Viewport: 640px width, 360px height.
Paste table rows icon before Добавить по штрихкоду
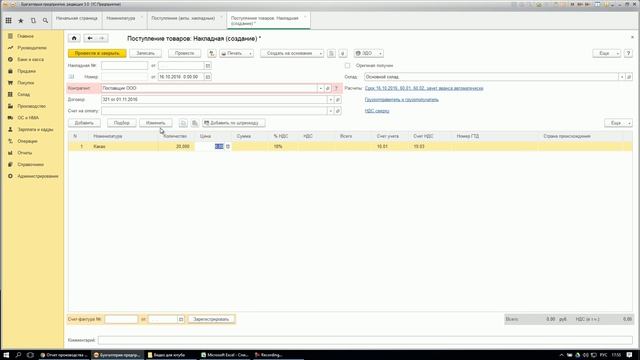195,123
